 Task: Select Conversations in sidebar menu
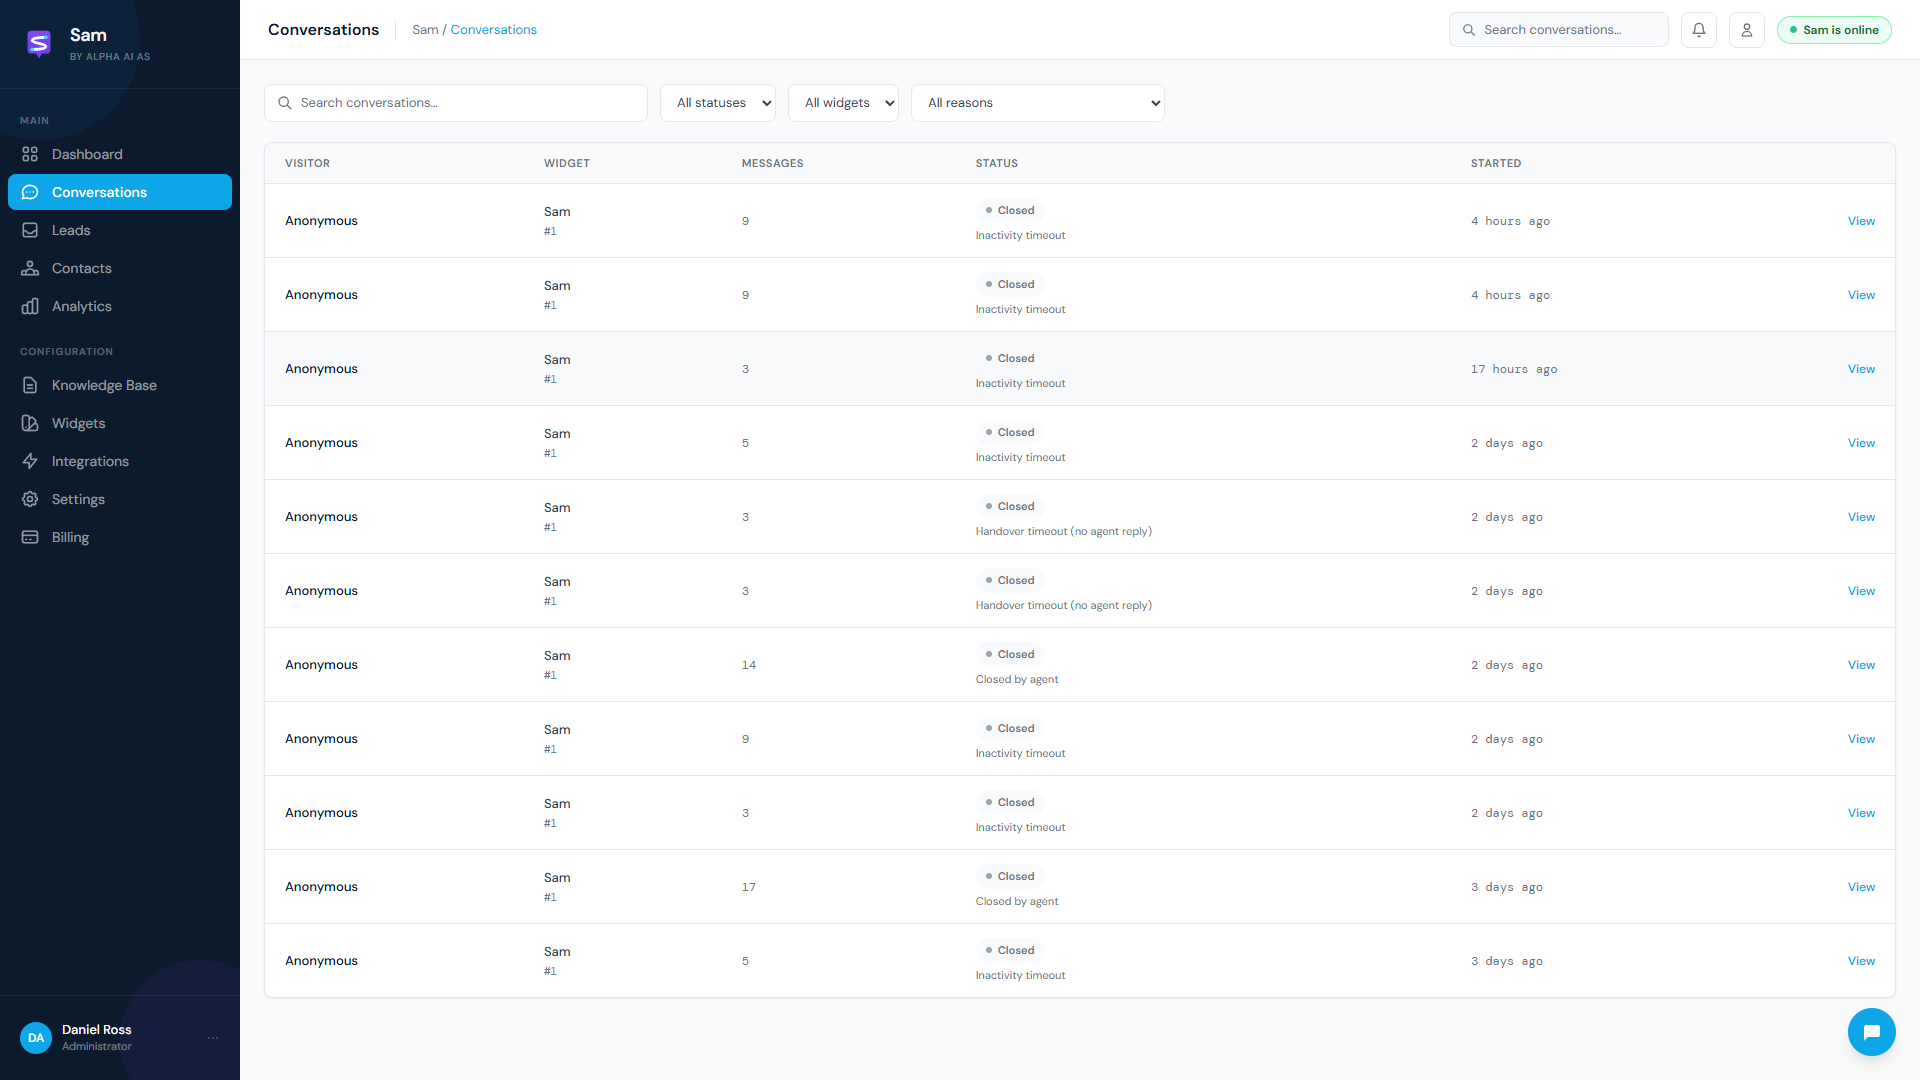coord(120,192)
